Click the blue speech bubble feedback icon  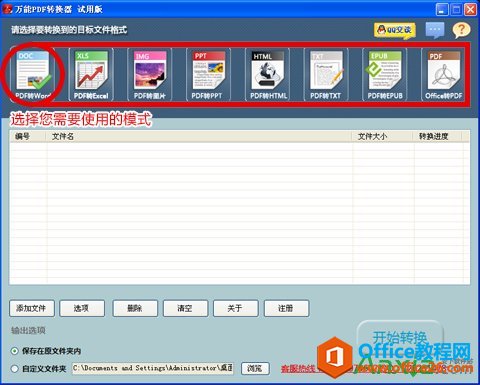[435, 30]
